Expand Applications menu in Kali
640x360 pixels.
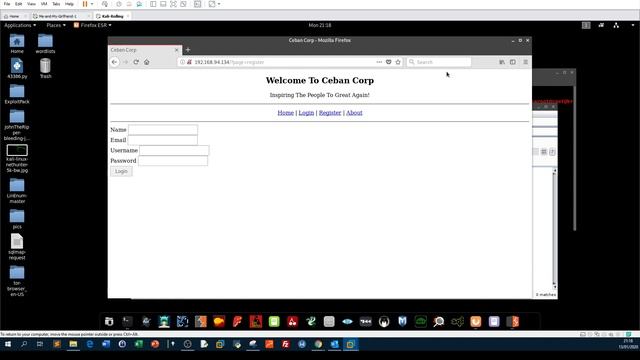[20, 25]
